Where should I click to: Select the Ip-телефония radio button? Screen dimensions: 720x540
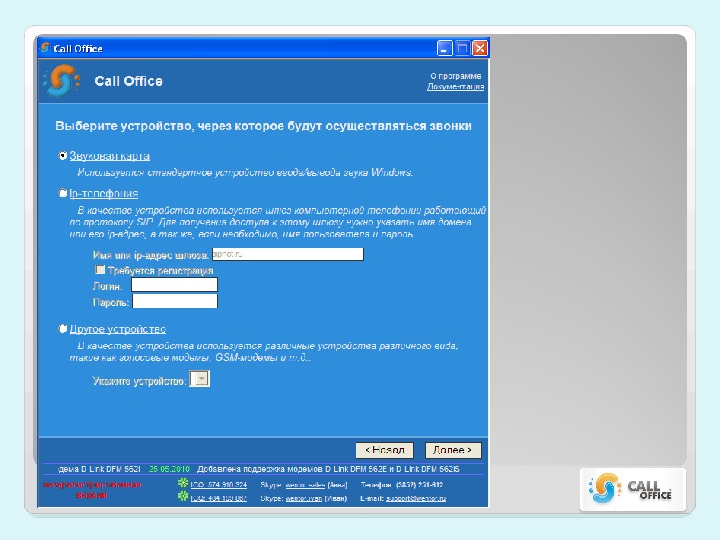click(63, 193)
